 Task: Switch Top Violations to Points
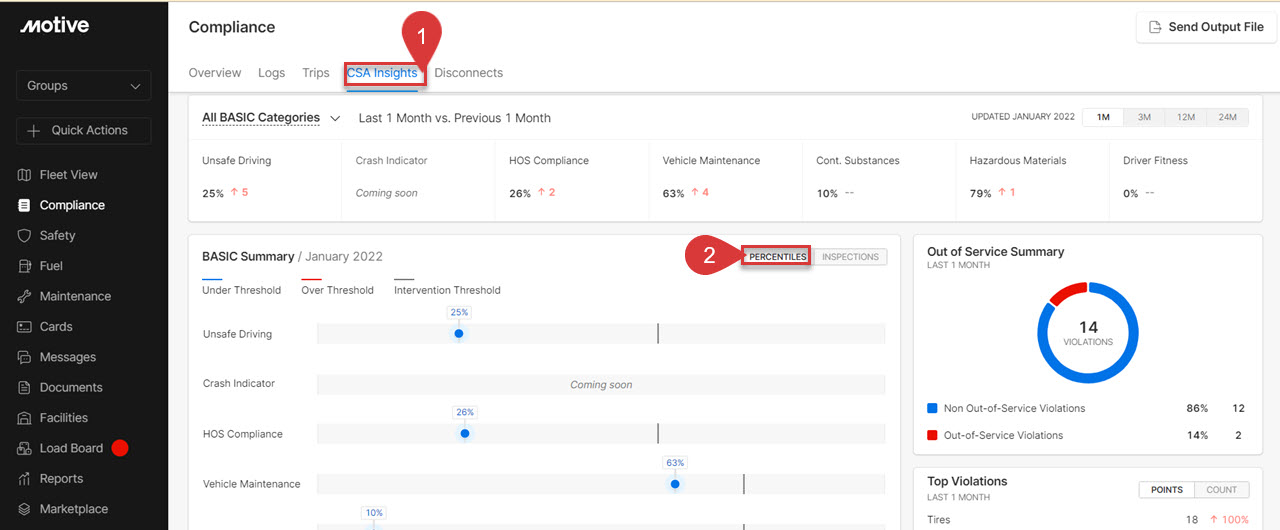pos(1167,490)
